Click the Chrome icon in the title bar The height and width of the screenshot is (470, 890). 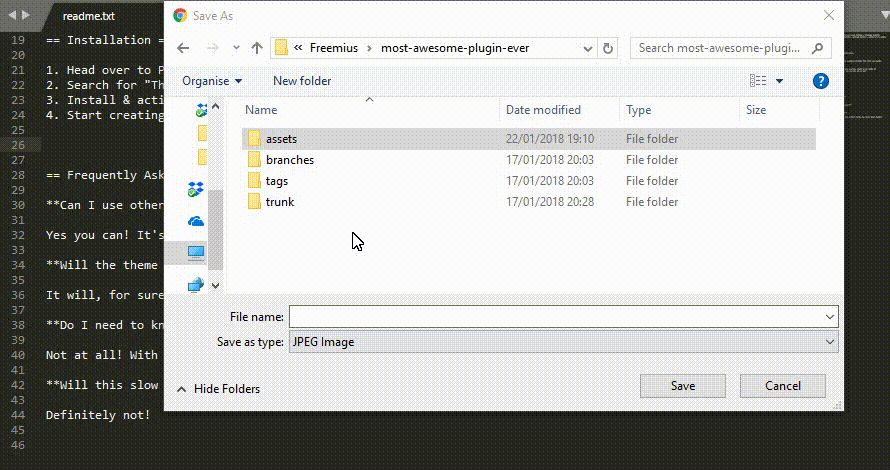click(x=180, y=15)
